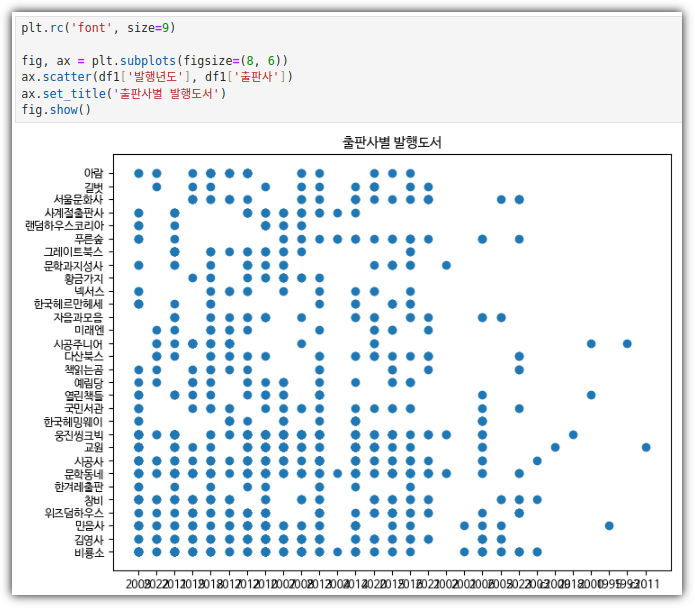This screenshot has width=695, height=608.
Task: Click the y-axis label 교원
Action: coord(94,448)
